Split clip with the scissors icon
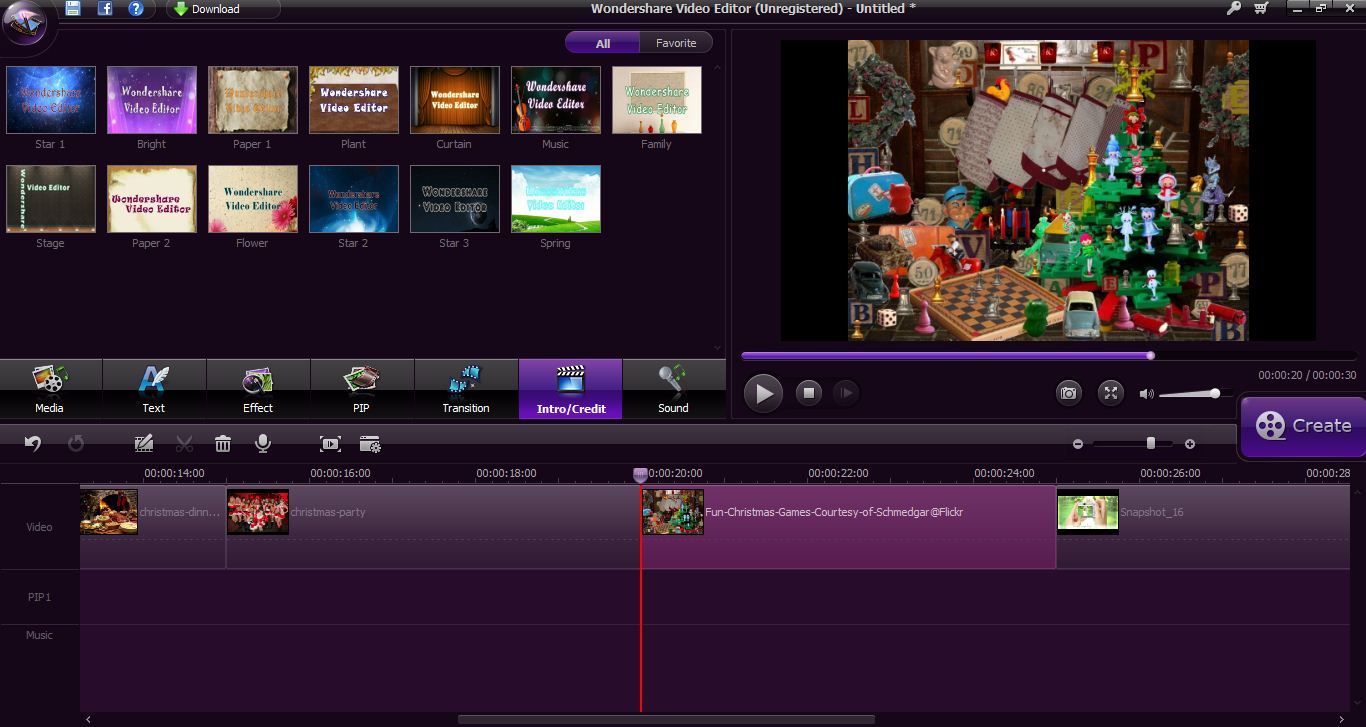 coord(184,443)
